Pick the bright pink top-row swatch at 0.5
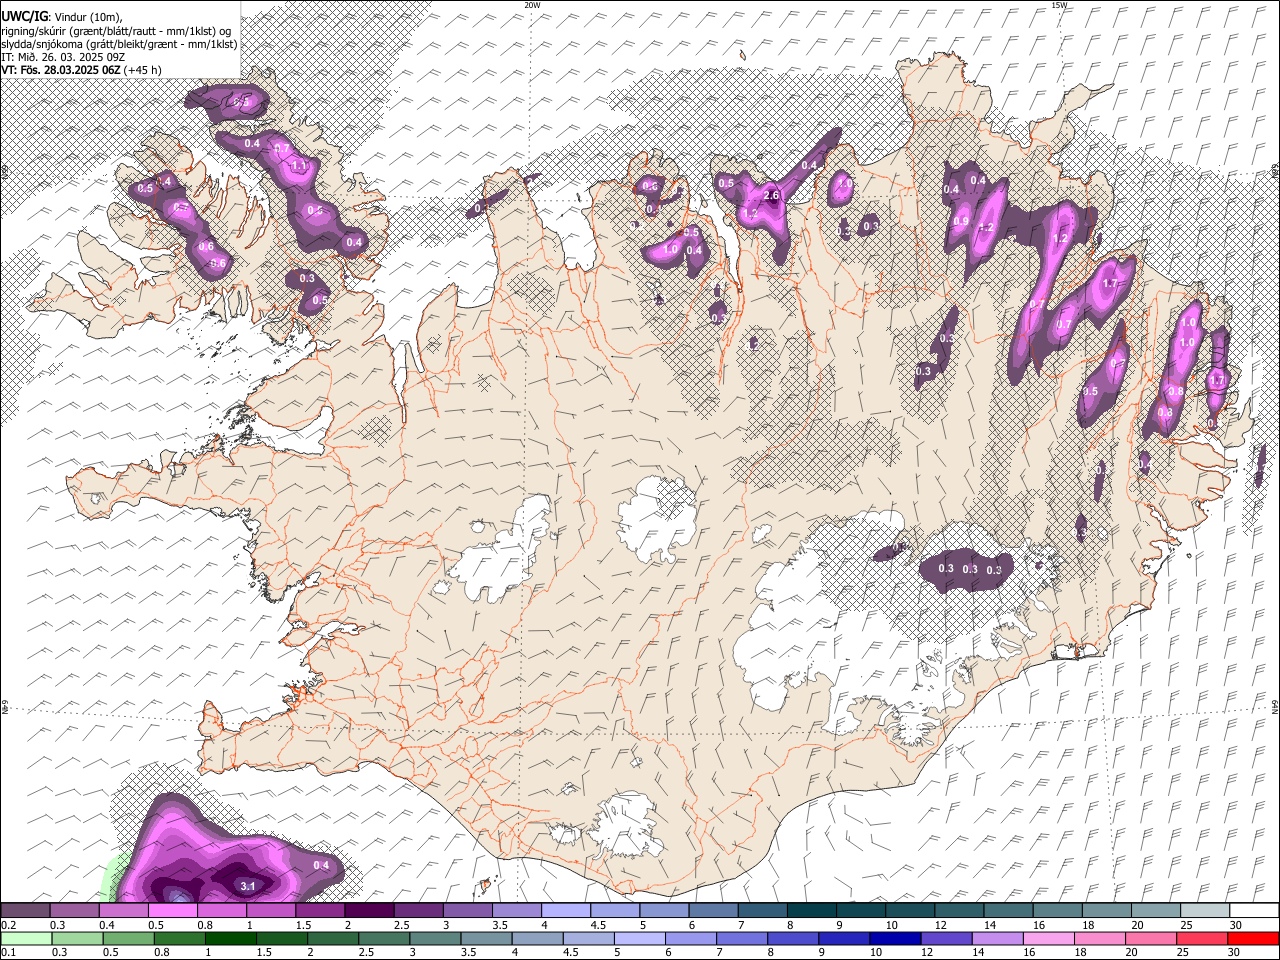Screen dimensions: 1280x960 pos(173,911)
